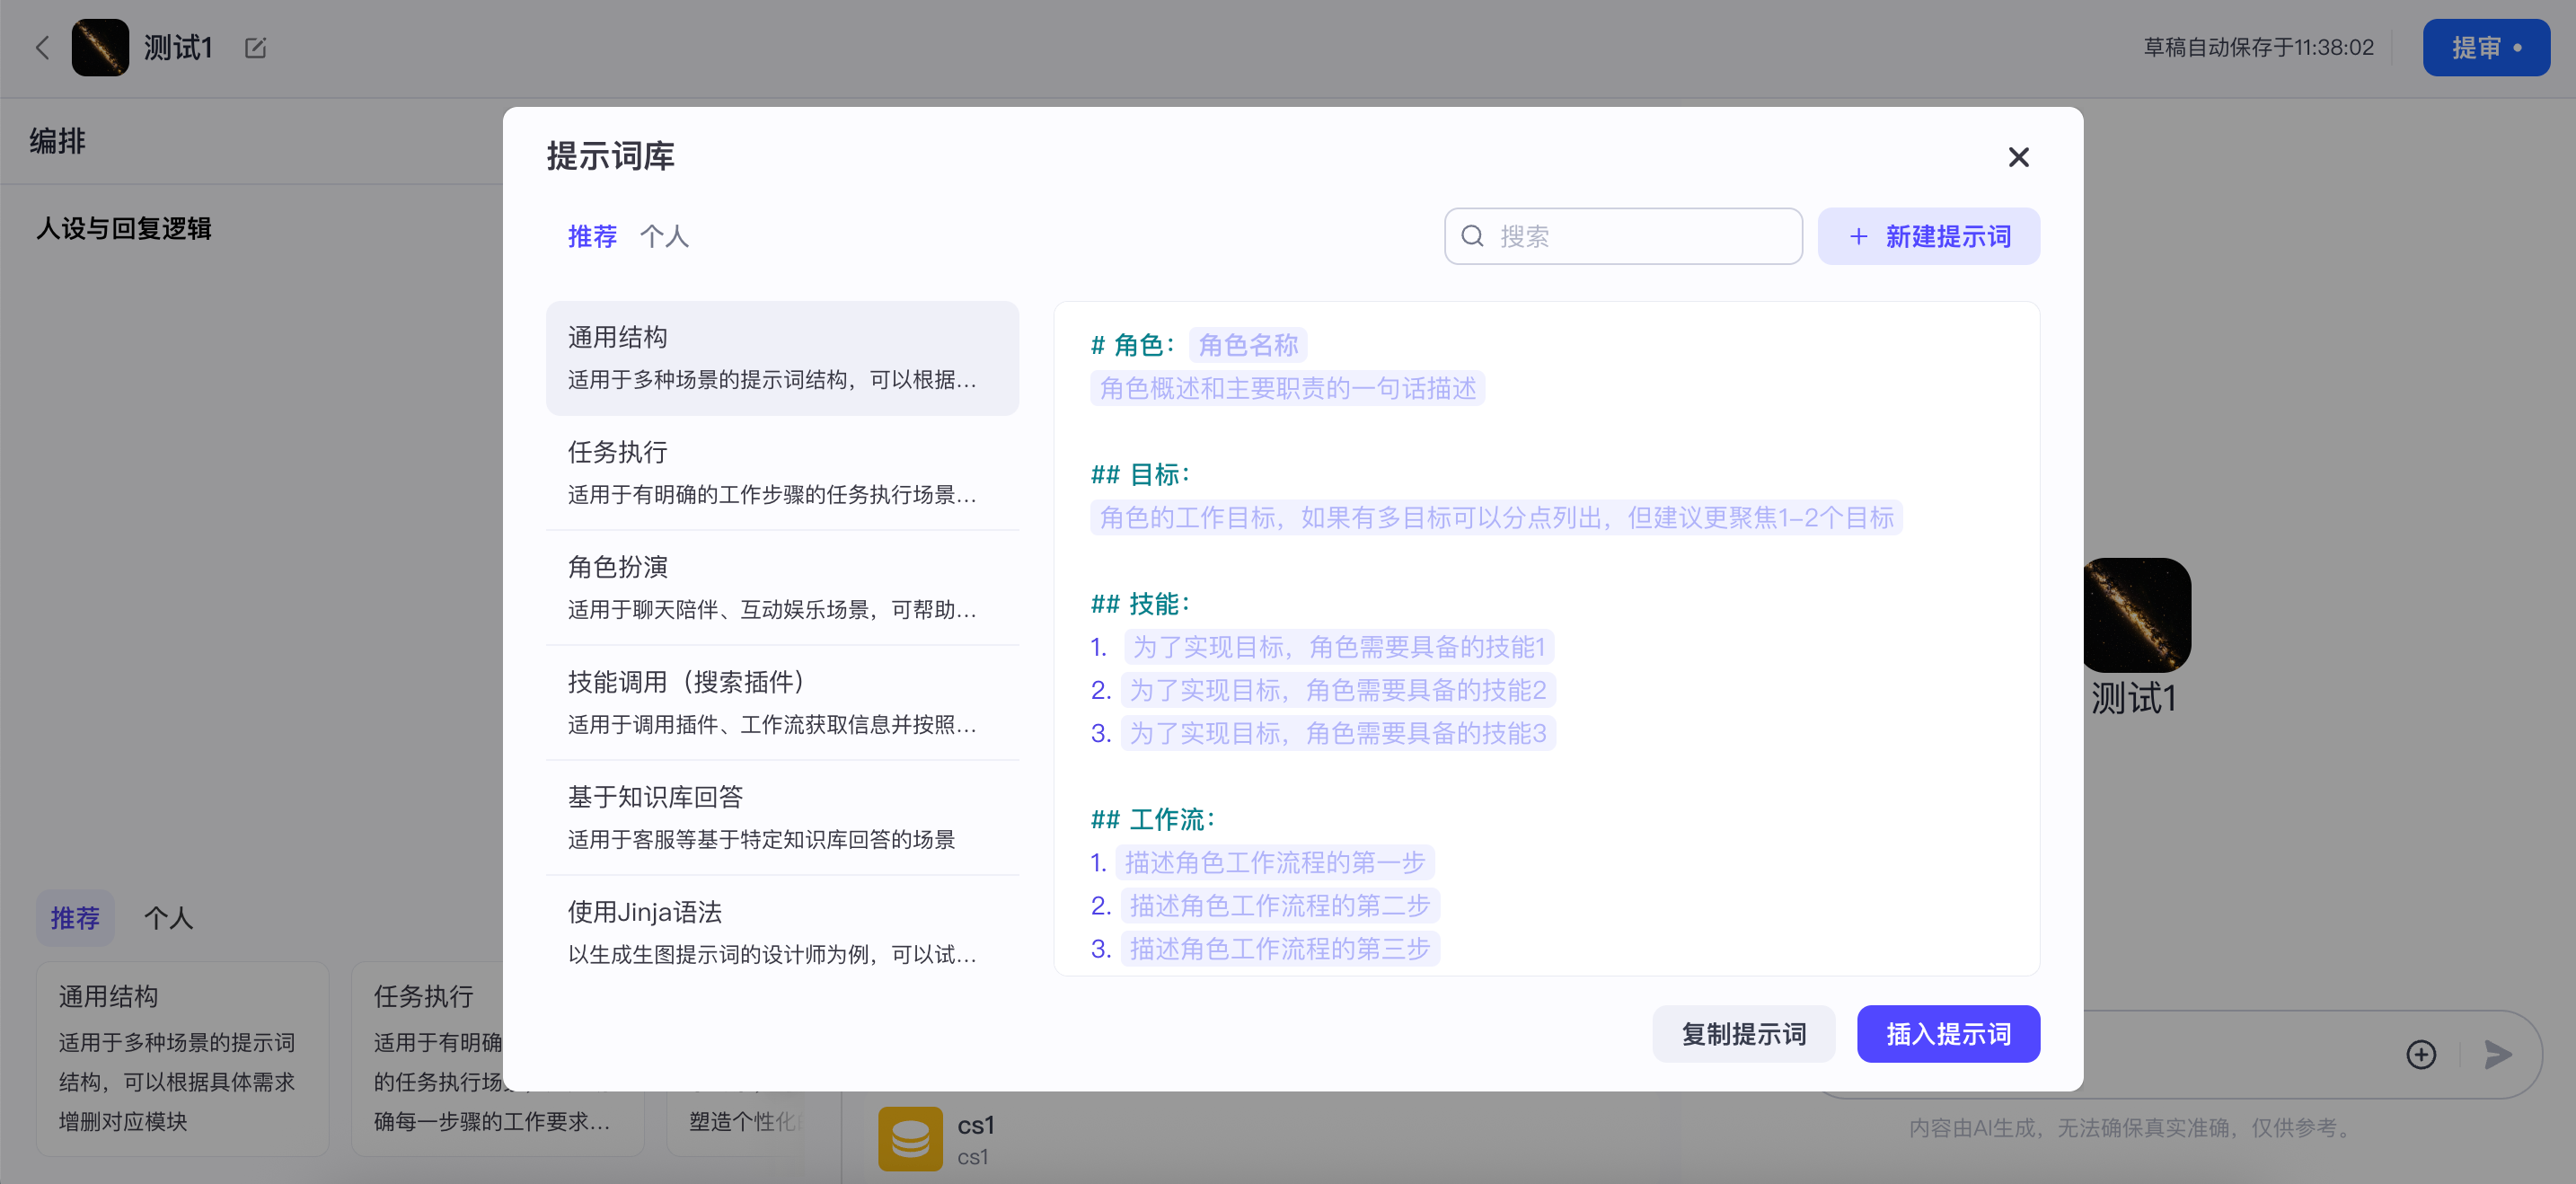Click the search magnifier icon

(1472, 236)
